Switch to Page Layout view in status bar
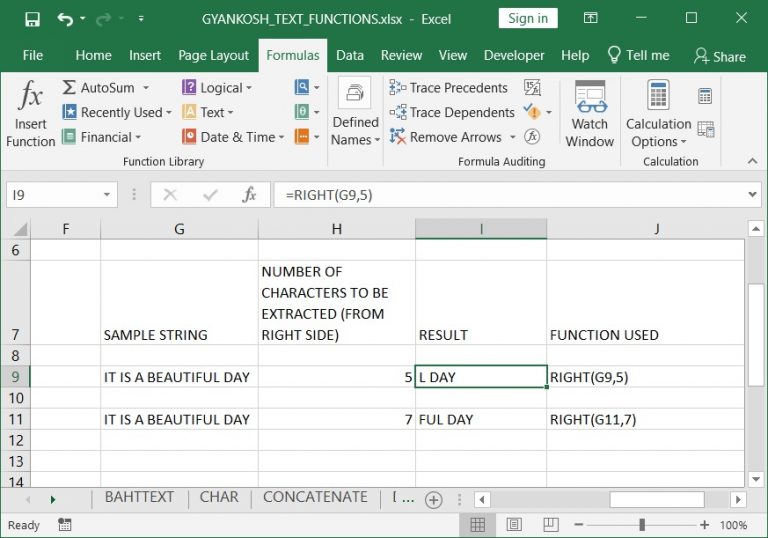The height and width of the screenshot is (538, 768). point(514,525)
